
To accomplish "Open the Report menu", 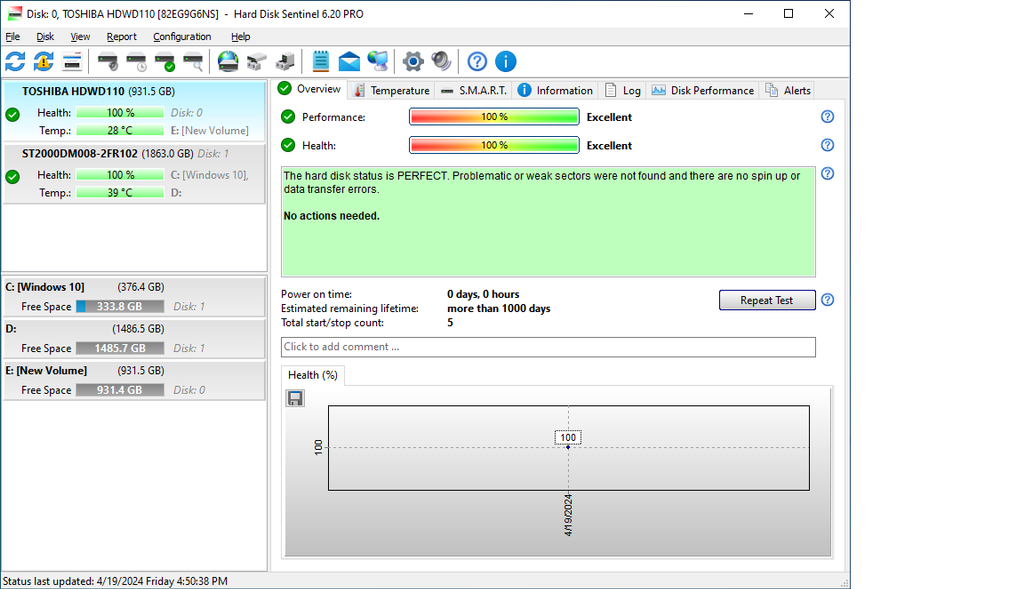I will click(x=121, y=37).
